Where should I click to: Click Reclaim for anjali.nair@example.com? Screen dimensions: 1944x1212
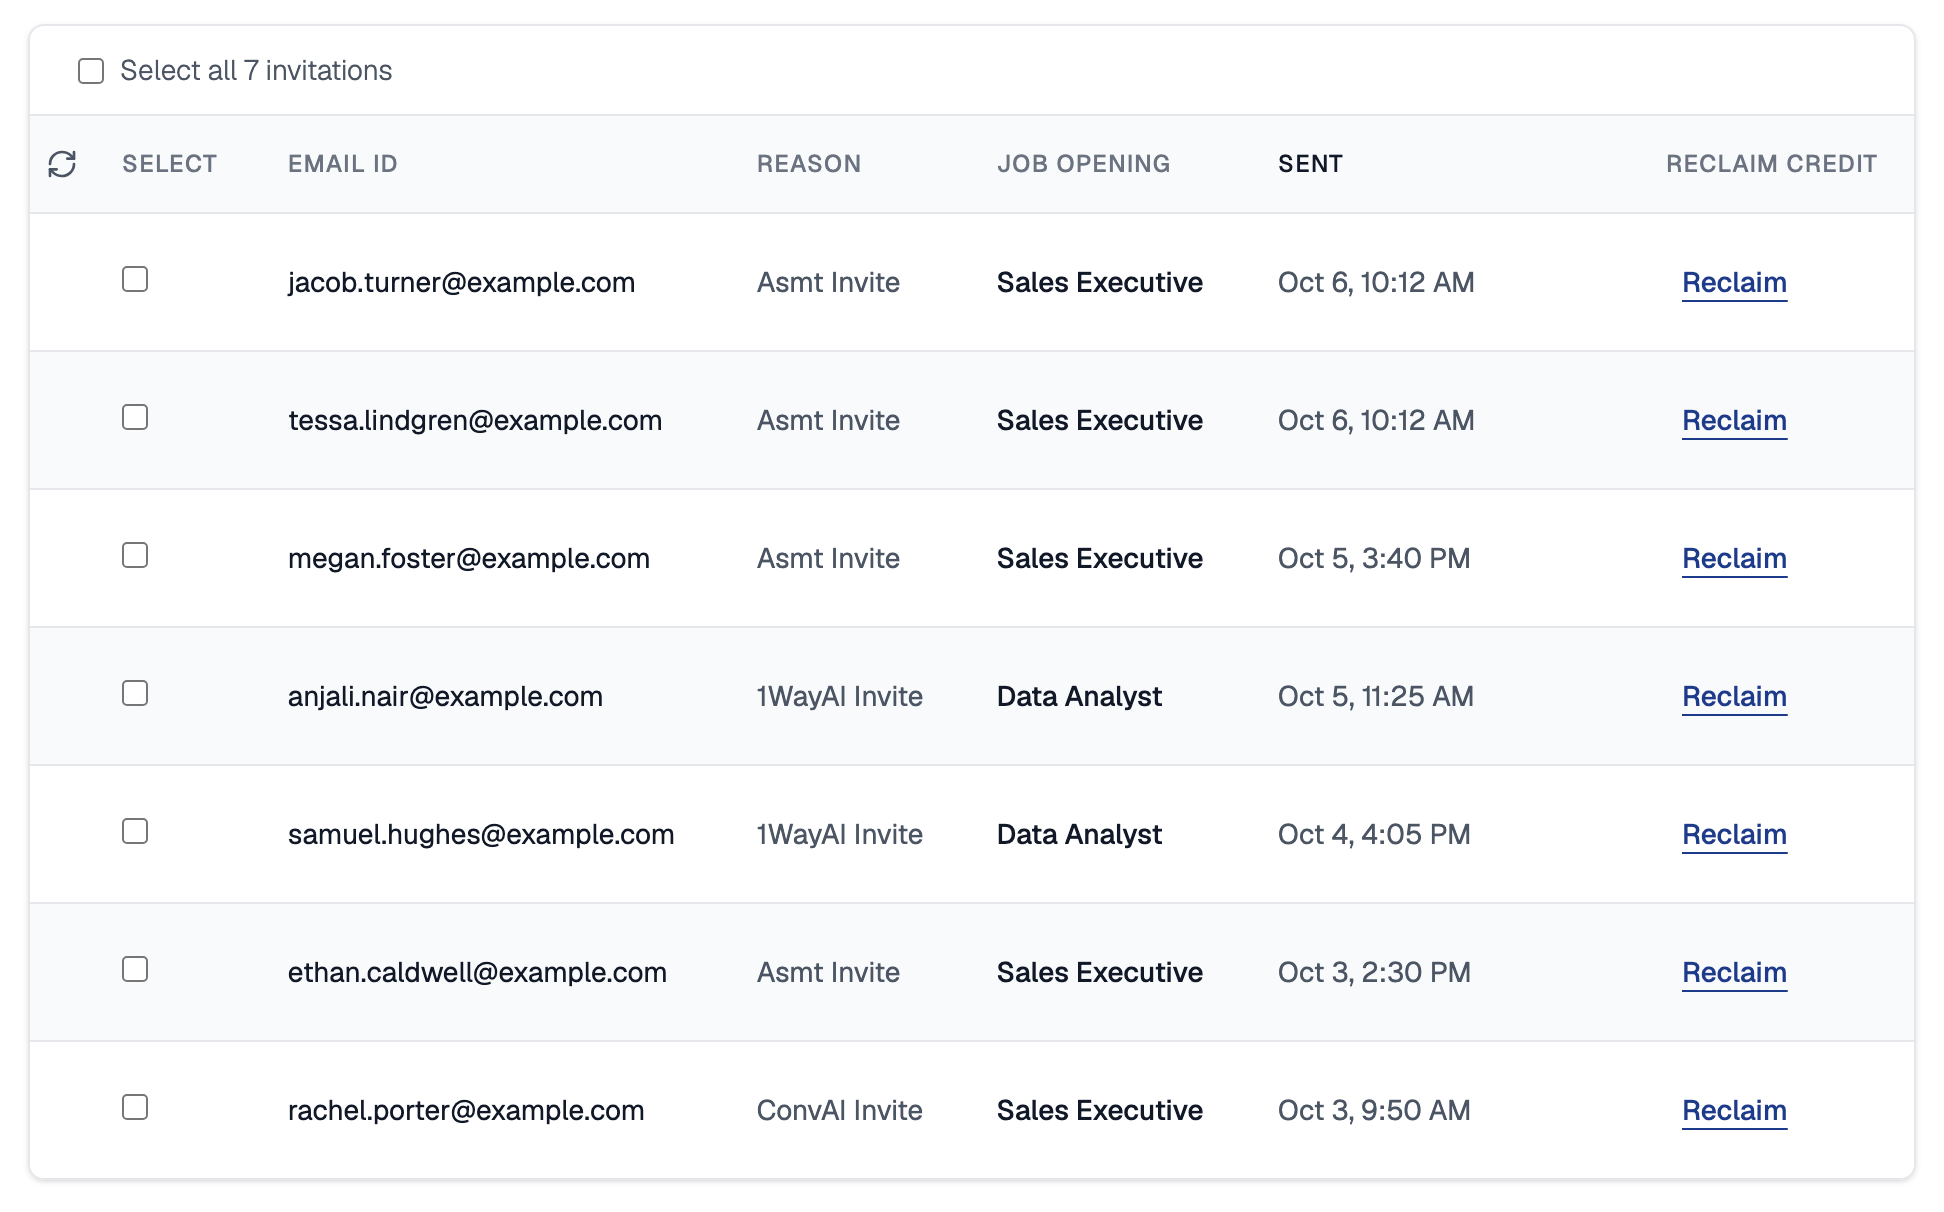[x=1734, y=697]
